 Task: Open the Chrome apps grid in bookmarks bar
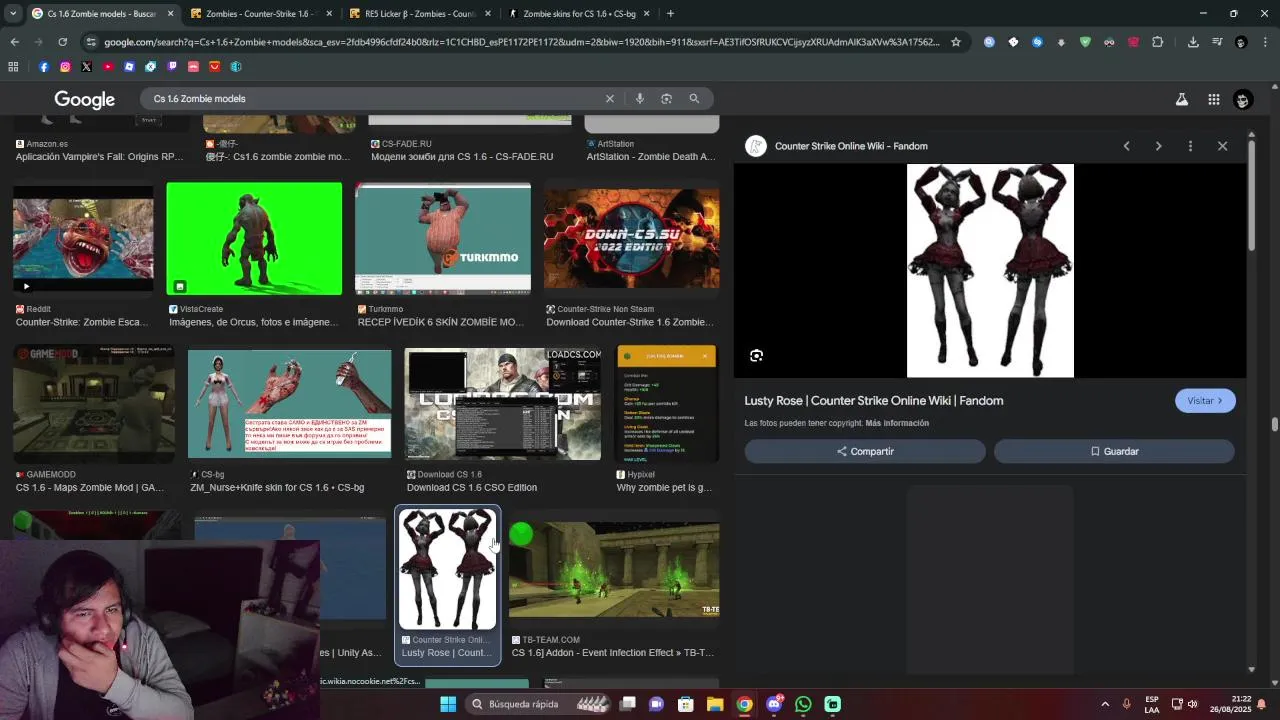[13, 67]
